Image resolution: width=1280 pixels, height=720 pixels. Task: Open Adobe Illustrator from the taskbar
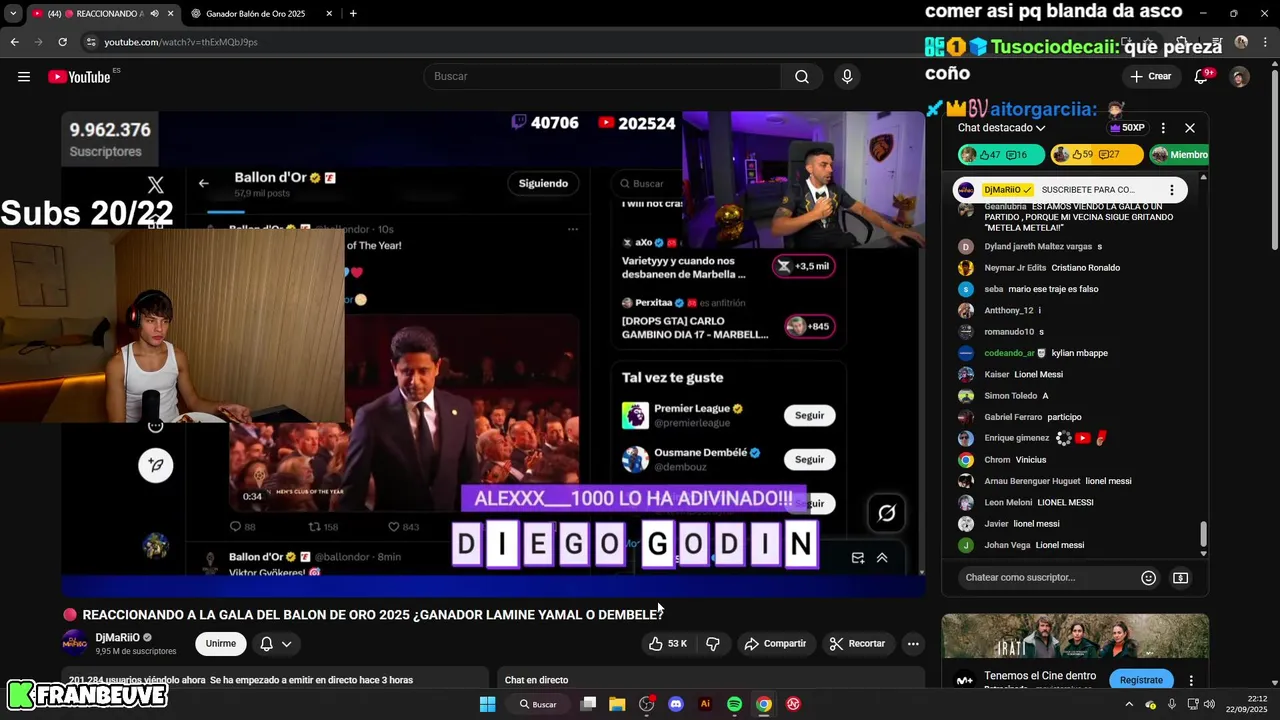click(x=705, y=704)
